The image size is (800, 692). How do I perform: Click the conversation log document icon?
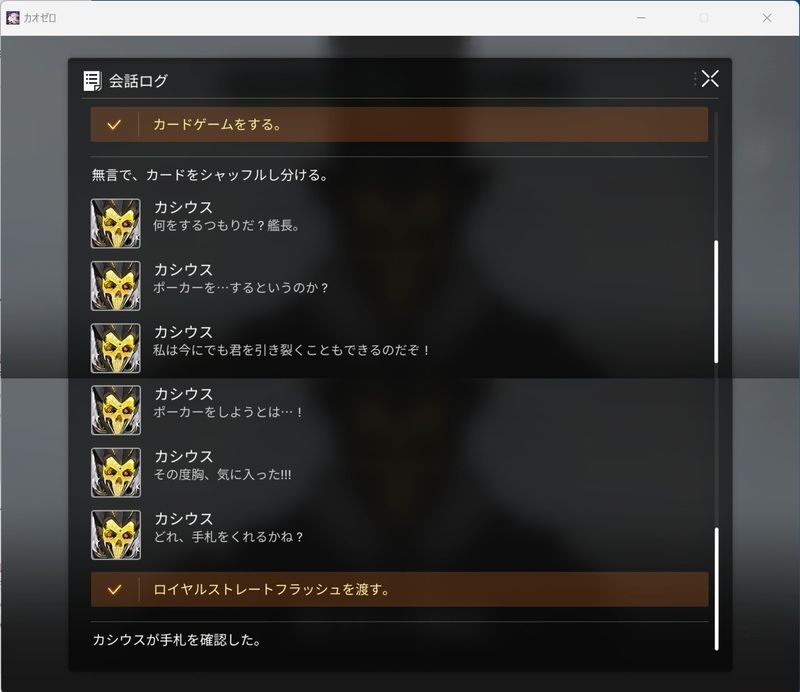[x=92, y=81]
